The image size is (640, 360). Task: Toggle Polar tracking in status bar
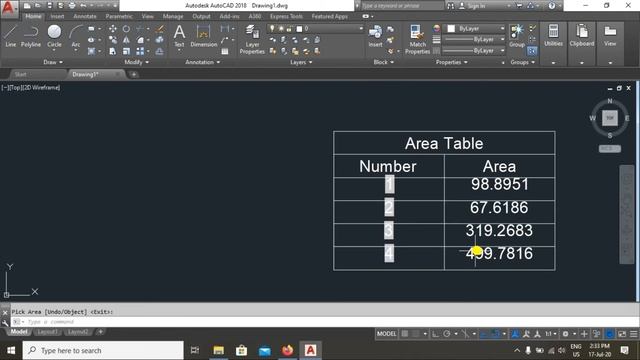click(x=447, y=334)
